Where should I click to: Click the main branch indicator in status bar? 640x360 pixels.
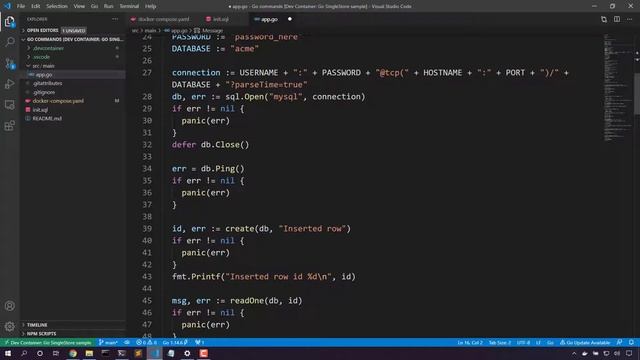pos(108,342)
